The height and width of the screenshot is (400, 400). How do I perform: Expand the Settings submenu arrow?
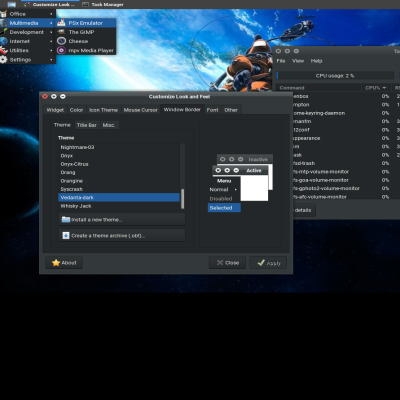pos(51,60)
